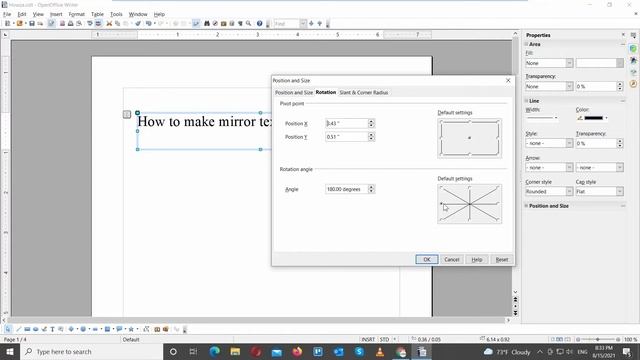Open sidebar Styles and Formatting icon
Image resolution: width=640 pixels, height=360 pixels.
click(x=633, y=60)
